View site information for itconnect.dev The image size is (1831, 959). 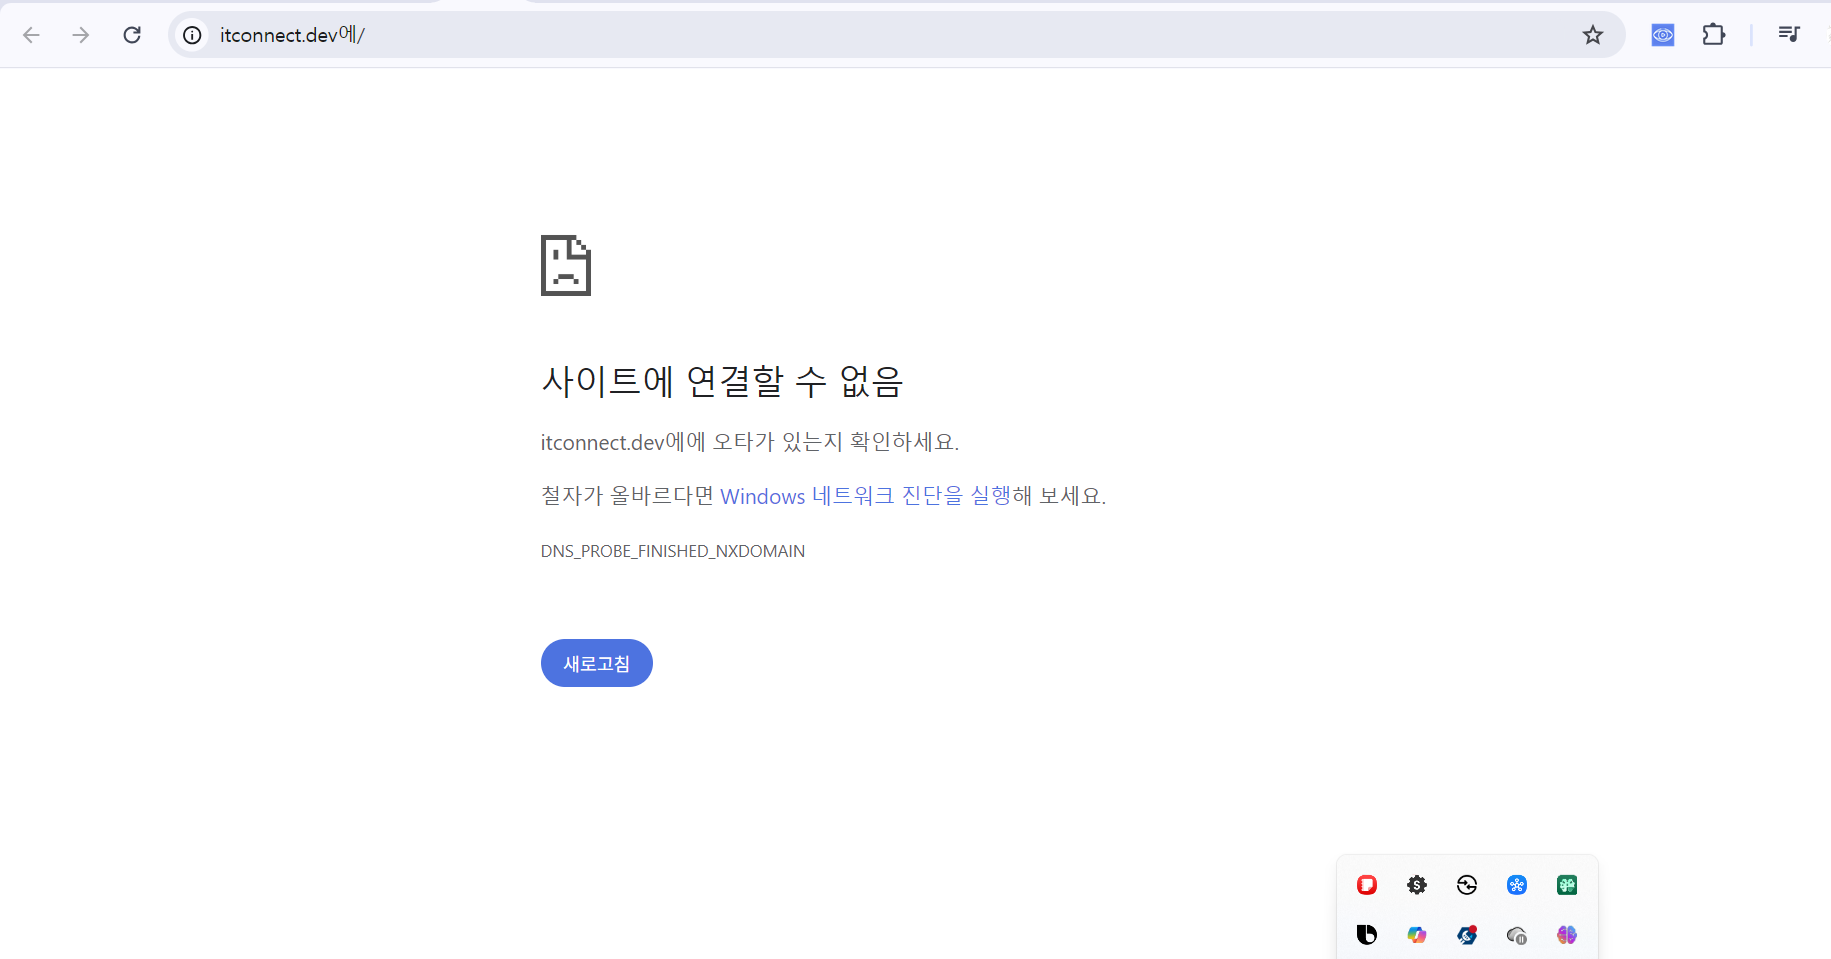[x=192, y=35]
